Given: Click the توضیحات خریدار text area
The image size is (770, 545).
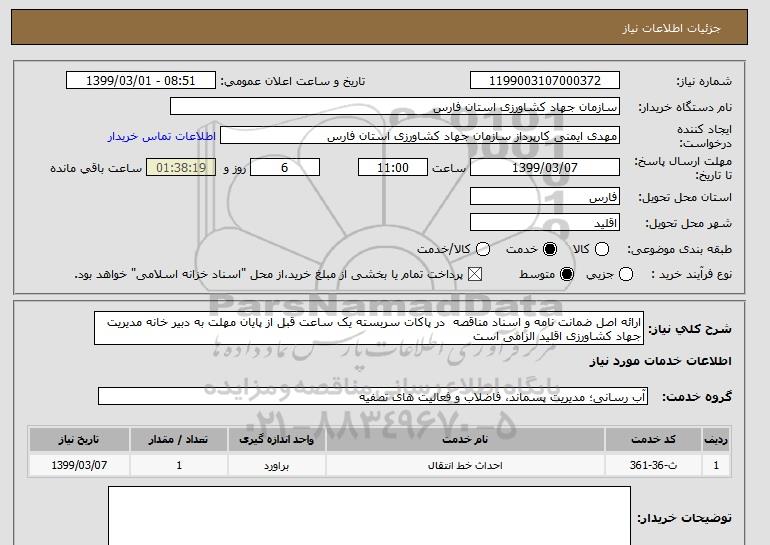Looking at the screenshot, I should (369, 516).
